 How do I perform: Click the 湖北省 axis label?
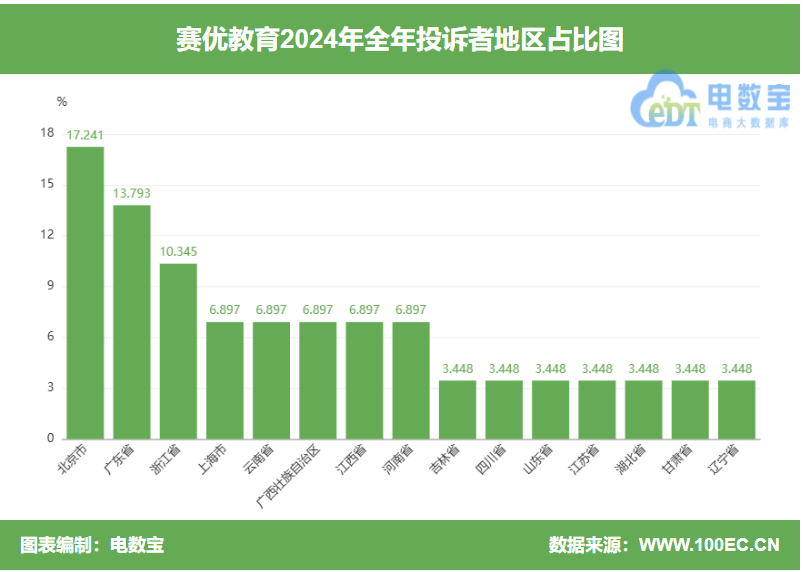(631, 459)
